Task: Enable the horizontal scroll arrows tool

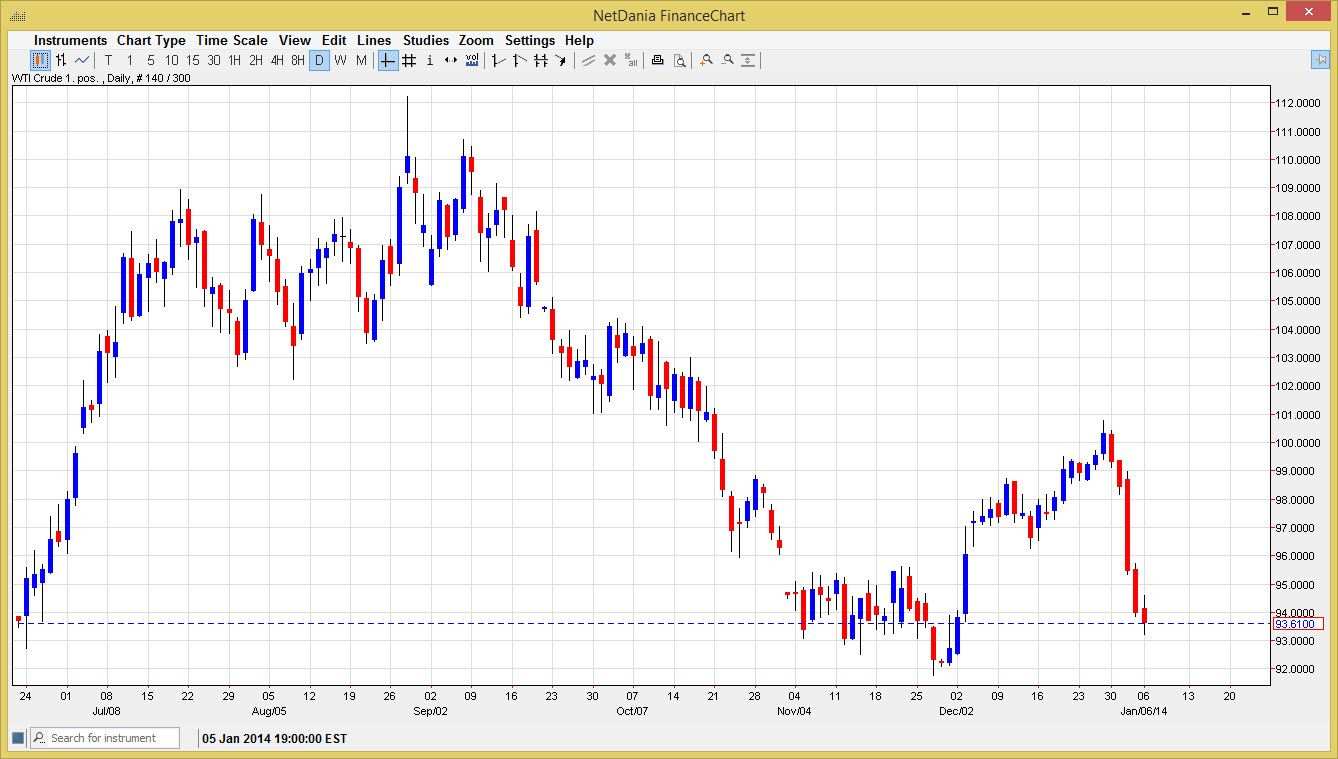Action: tap(450, 60)
